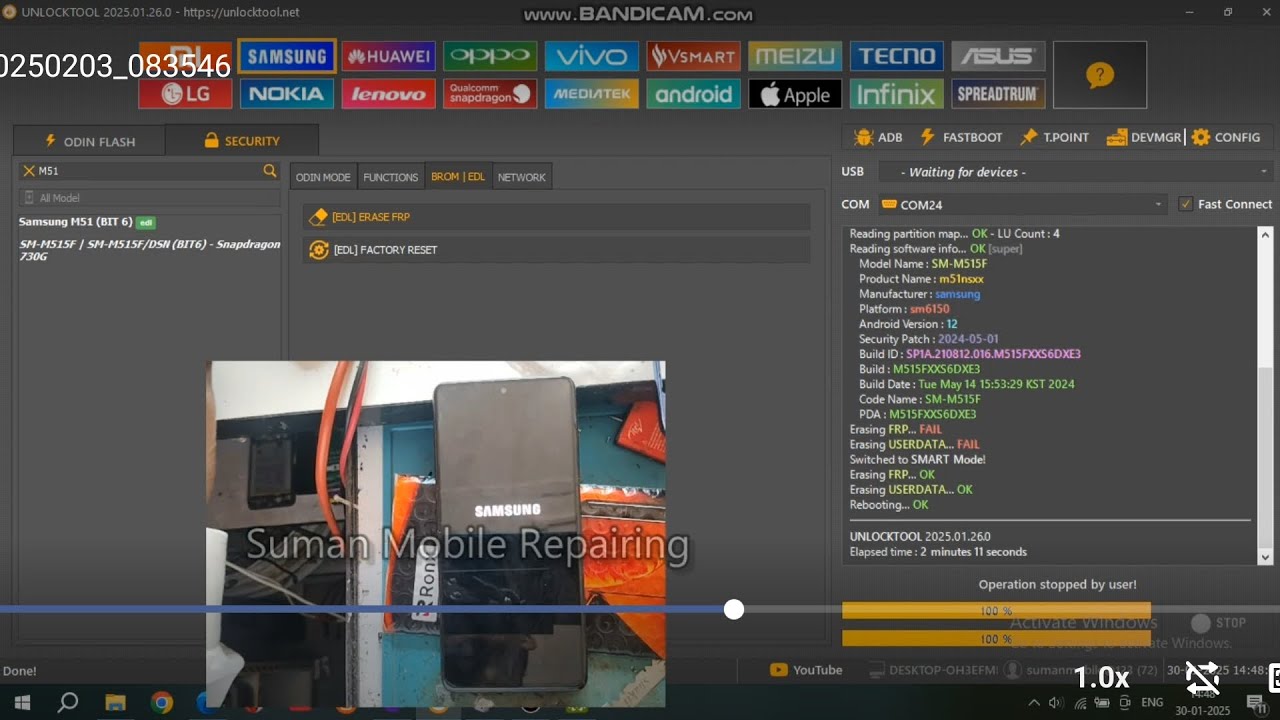Screen dimensions: 1280x720
Task: Open the Qualcomm Snapdragon section
Action: click(490, 94)
